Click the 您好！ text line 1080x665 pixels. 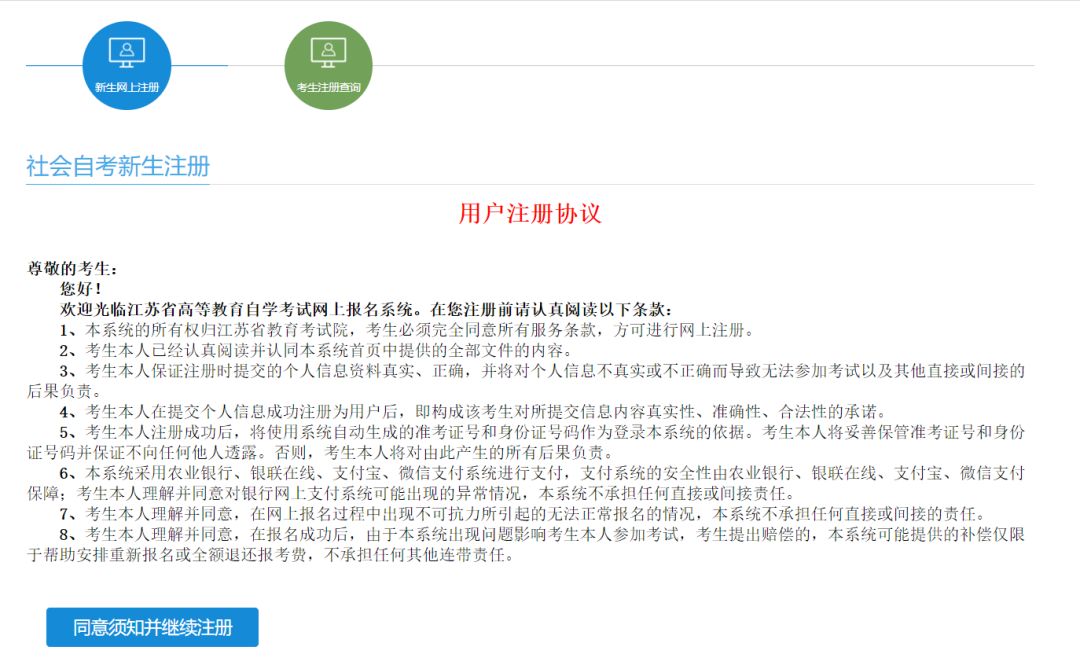point(81,288)
